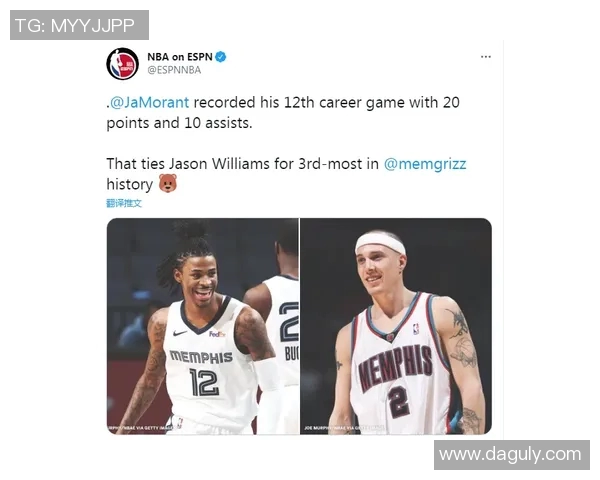
Task: Open the @memgrizz mention link
Action: tap(425, 164)
